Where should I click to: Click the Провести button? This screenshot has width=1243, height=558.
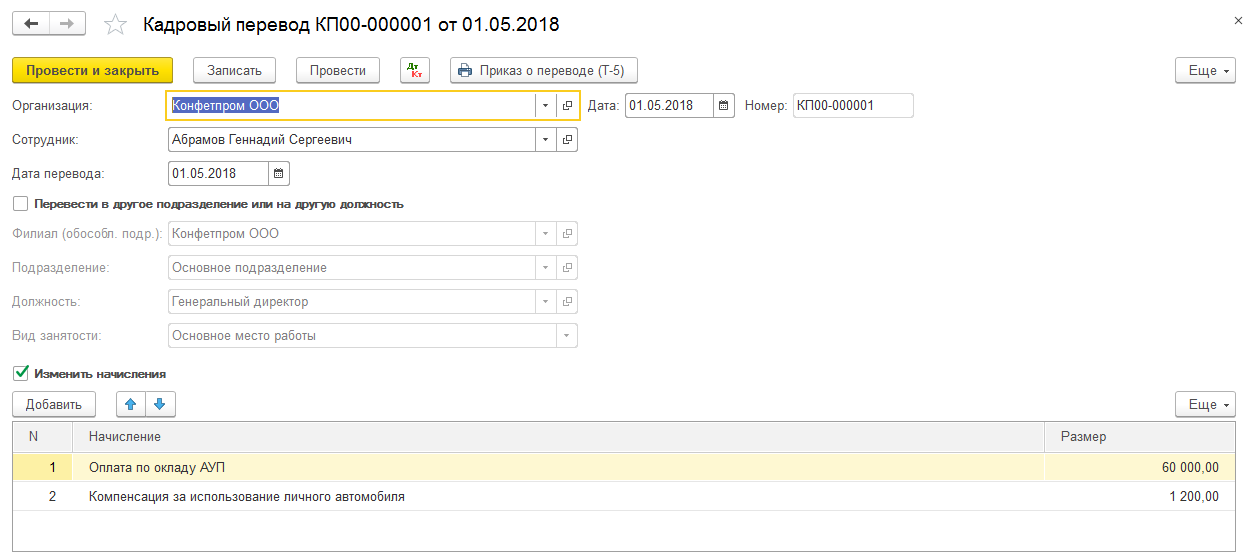pyautogui.click(x=338, y=71)
